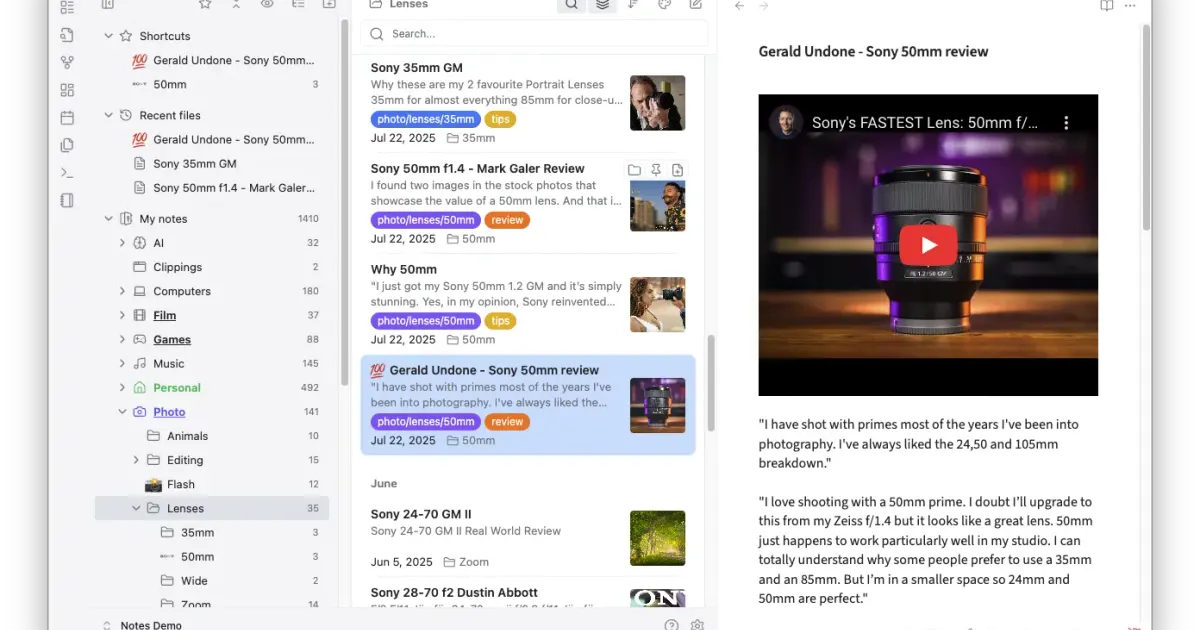Open the palette appearance icon
Viewport: 1200px width, 630px height.
664,5
